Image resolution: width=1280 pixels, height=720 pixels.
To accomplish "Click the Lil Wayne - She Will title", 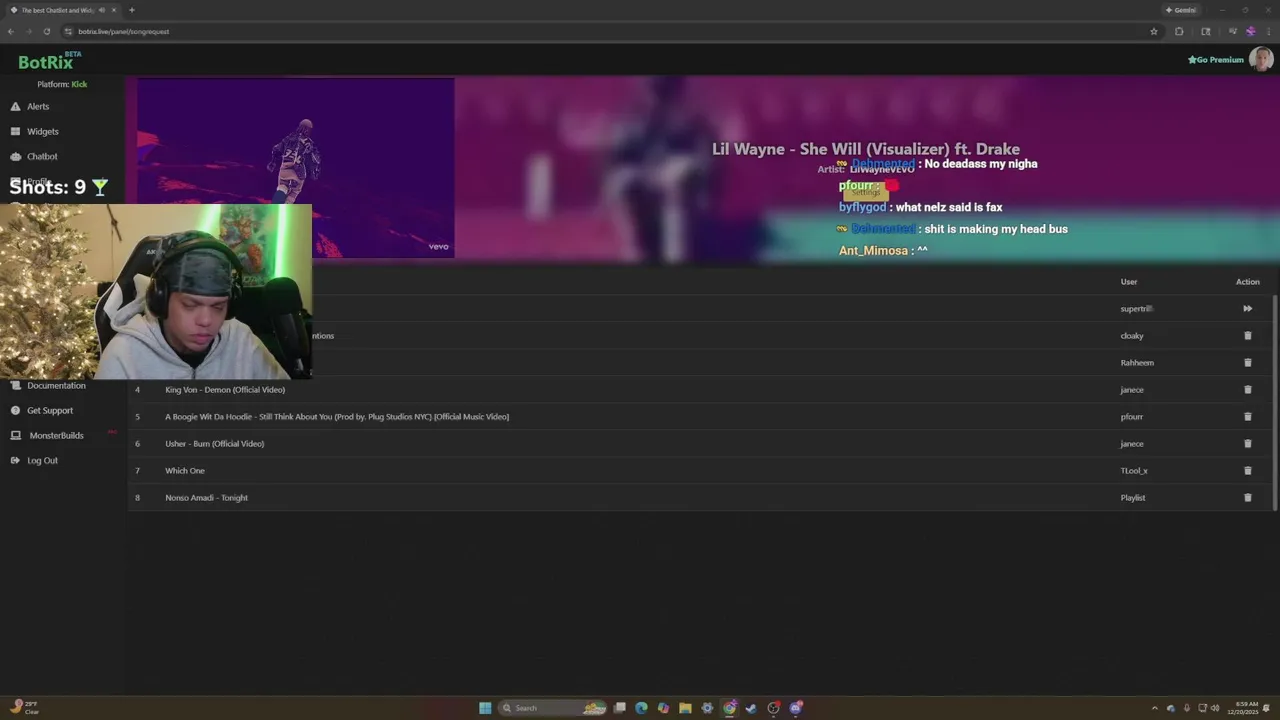I will [x=866, y=149].
